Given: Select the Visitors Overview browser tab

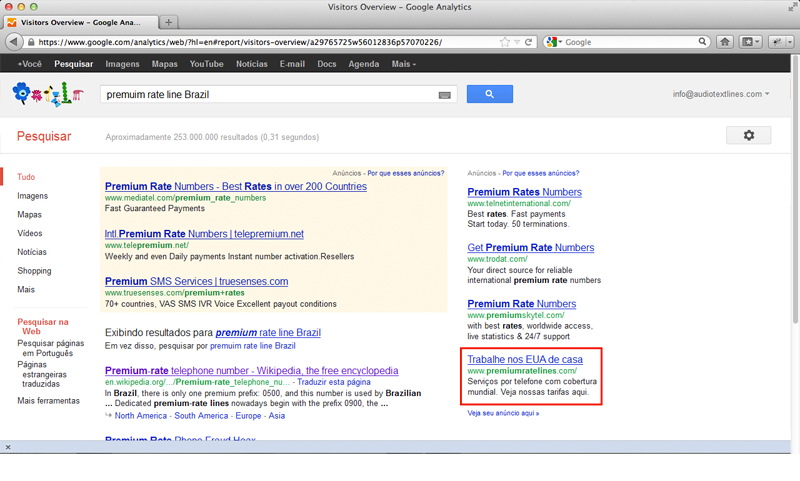Looking at the screenshot, I should pyautogui.click(x=81, y=22).
